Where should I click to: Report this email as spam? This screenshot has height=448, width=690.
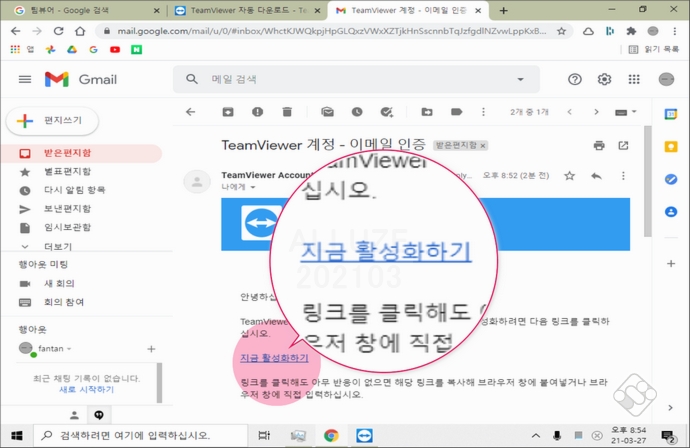257,112
